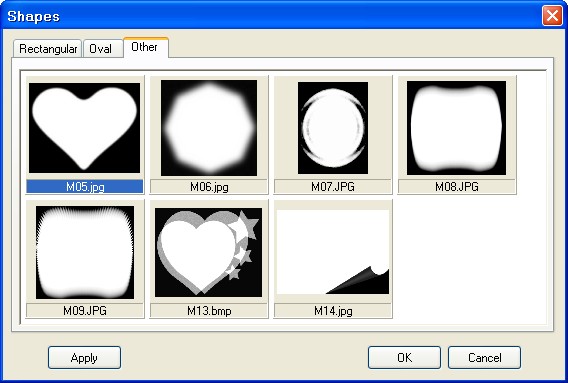568x383 pixels.
Task: Select the M05.jpg heart shape thumbnail
Action: coord(84,128)
